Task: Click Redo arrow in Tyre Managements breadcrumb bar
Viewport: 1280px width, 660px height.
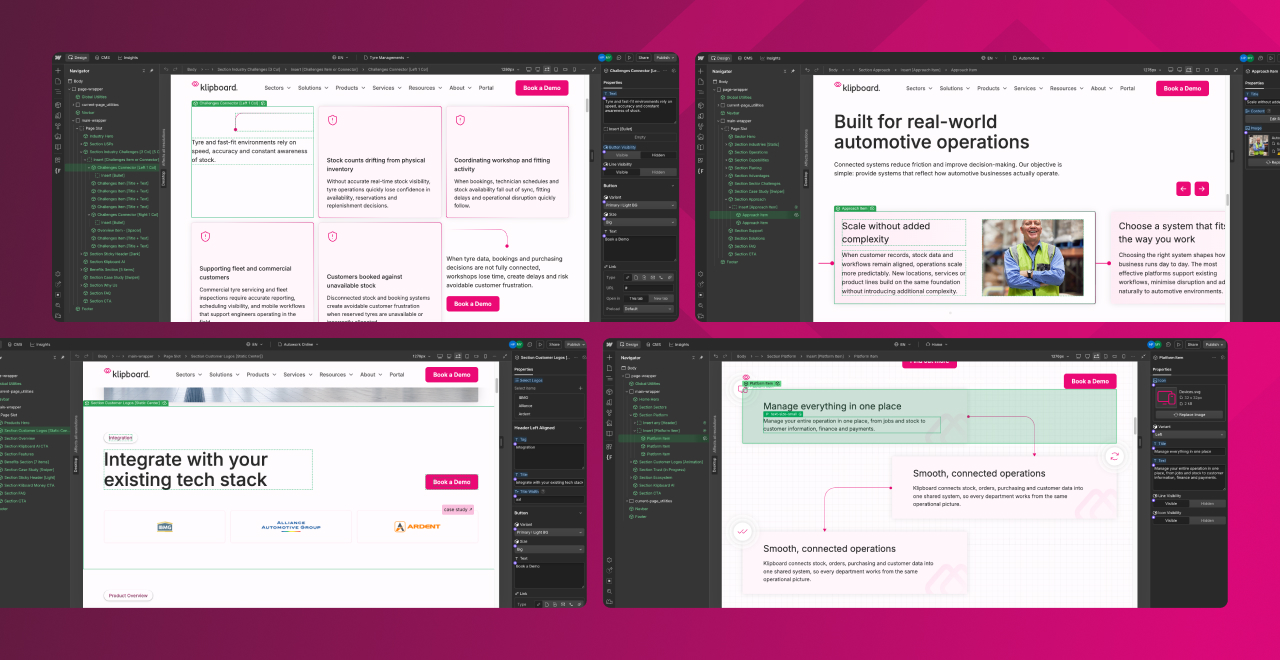Action: click(x=175, y=69)
